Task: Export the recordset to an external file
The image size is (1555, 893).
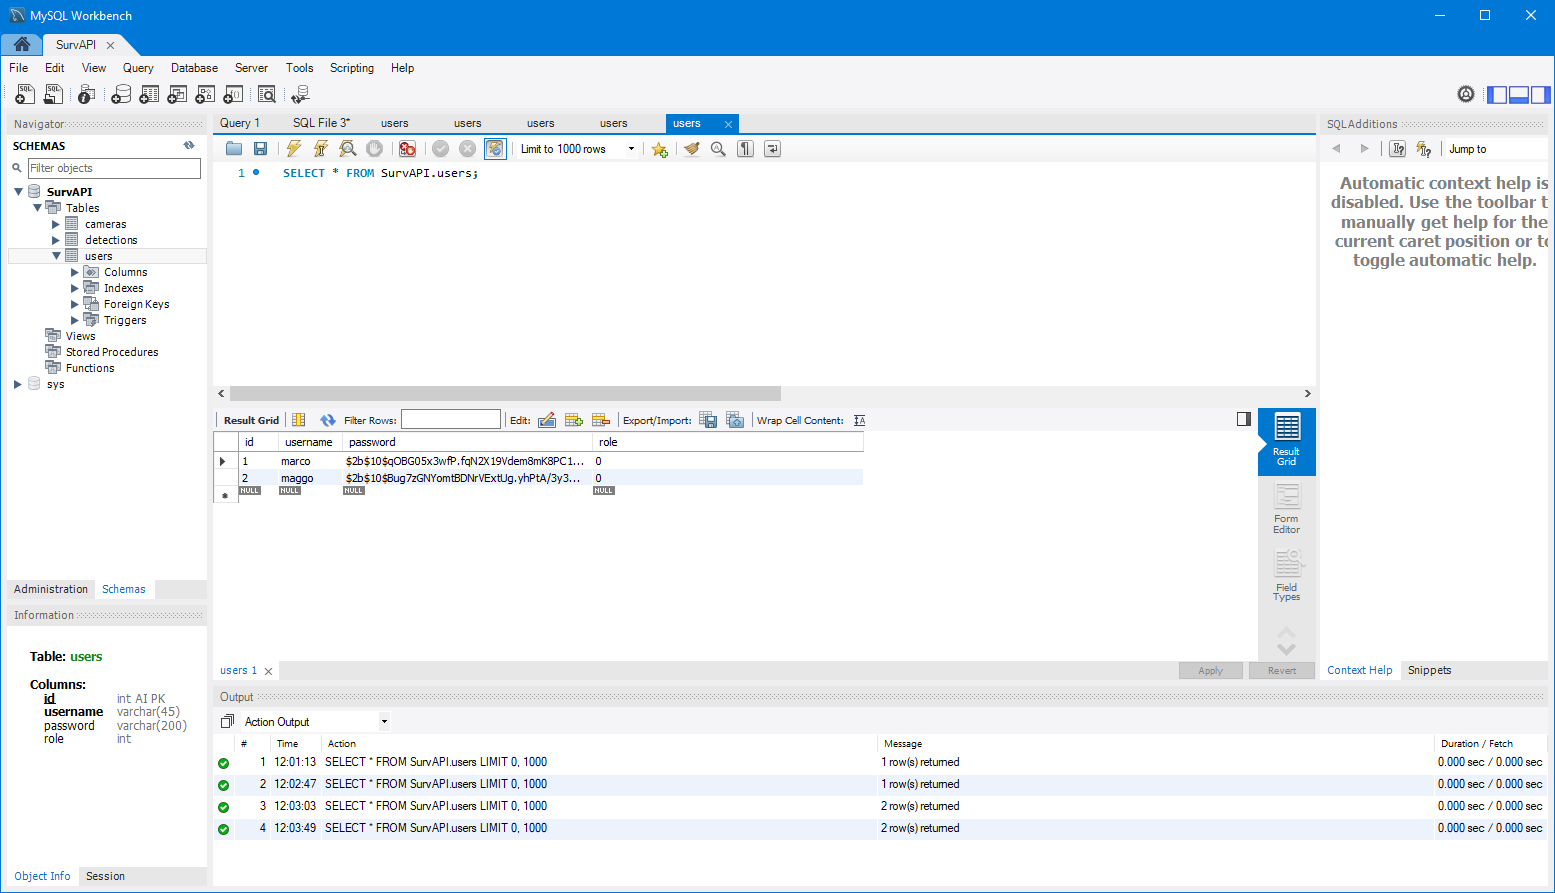Action: pos(708,420)
